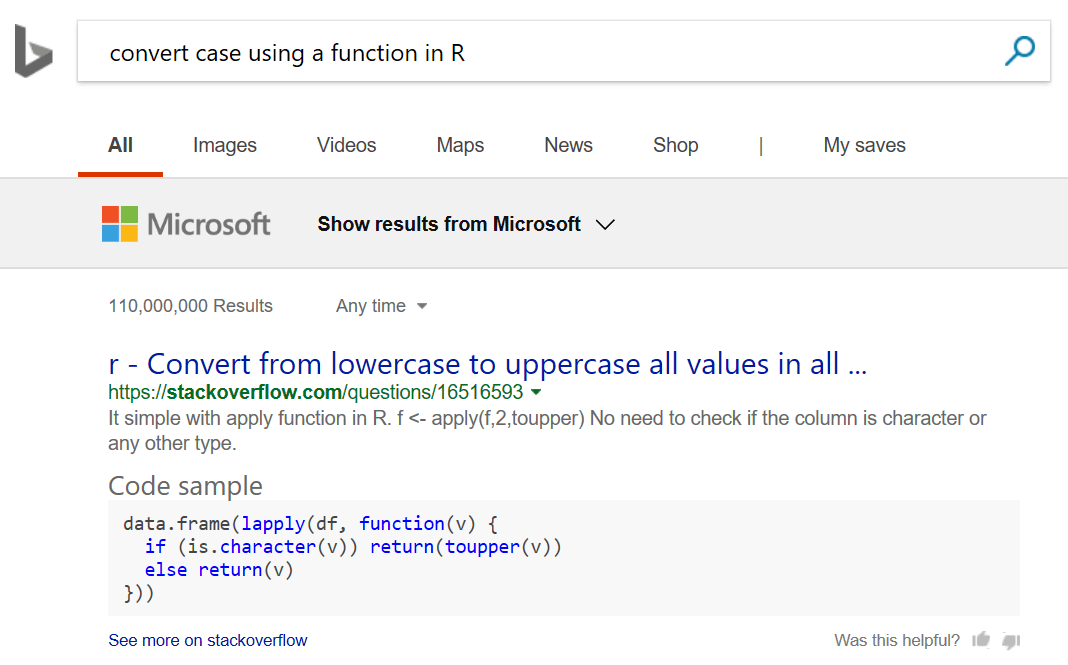Click the Microsoft logo
The height and width of the screenshot is (665, 1068).
point(186,224)
